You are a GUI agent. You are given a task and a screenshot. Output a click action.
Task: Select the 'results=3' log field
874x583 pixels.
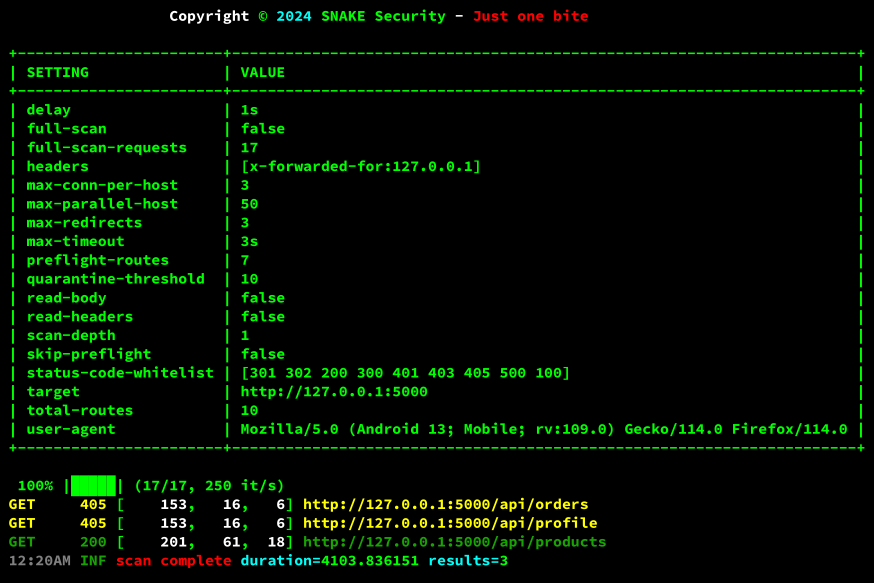(x=468, y=561)
